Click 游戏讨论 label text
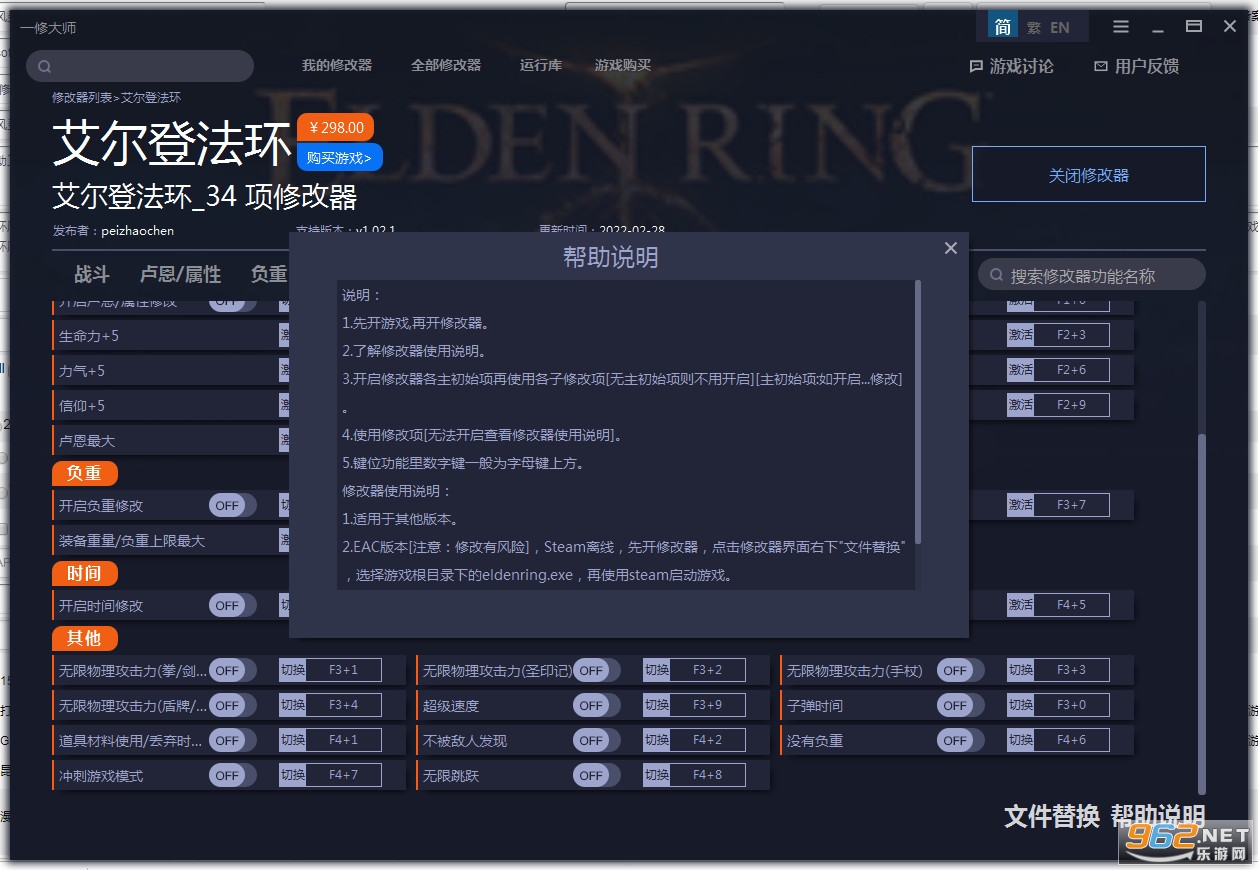The image size is (1258, 870). point(1021,66)
